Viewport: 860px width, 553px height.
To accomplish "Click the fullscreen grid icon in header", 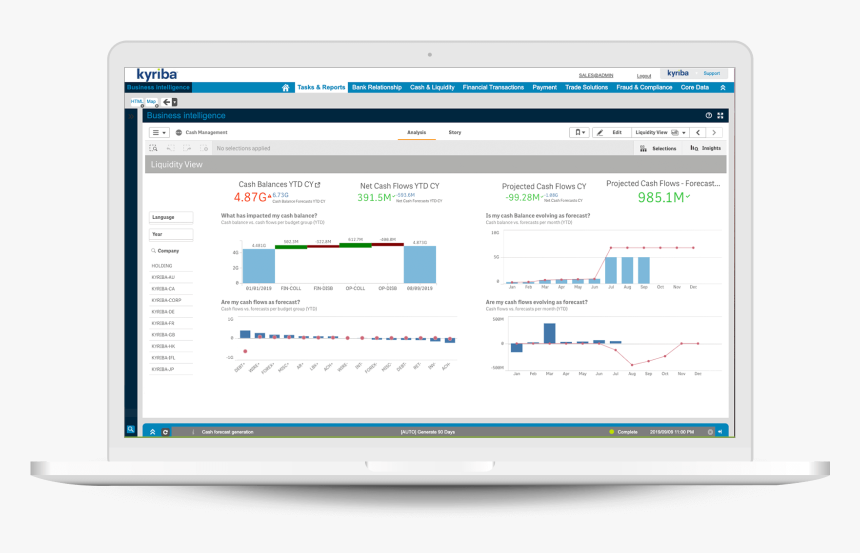I will point(721,116).
